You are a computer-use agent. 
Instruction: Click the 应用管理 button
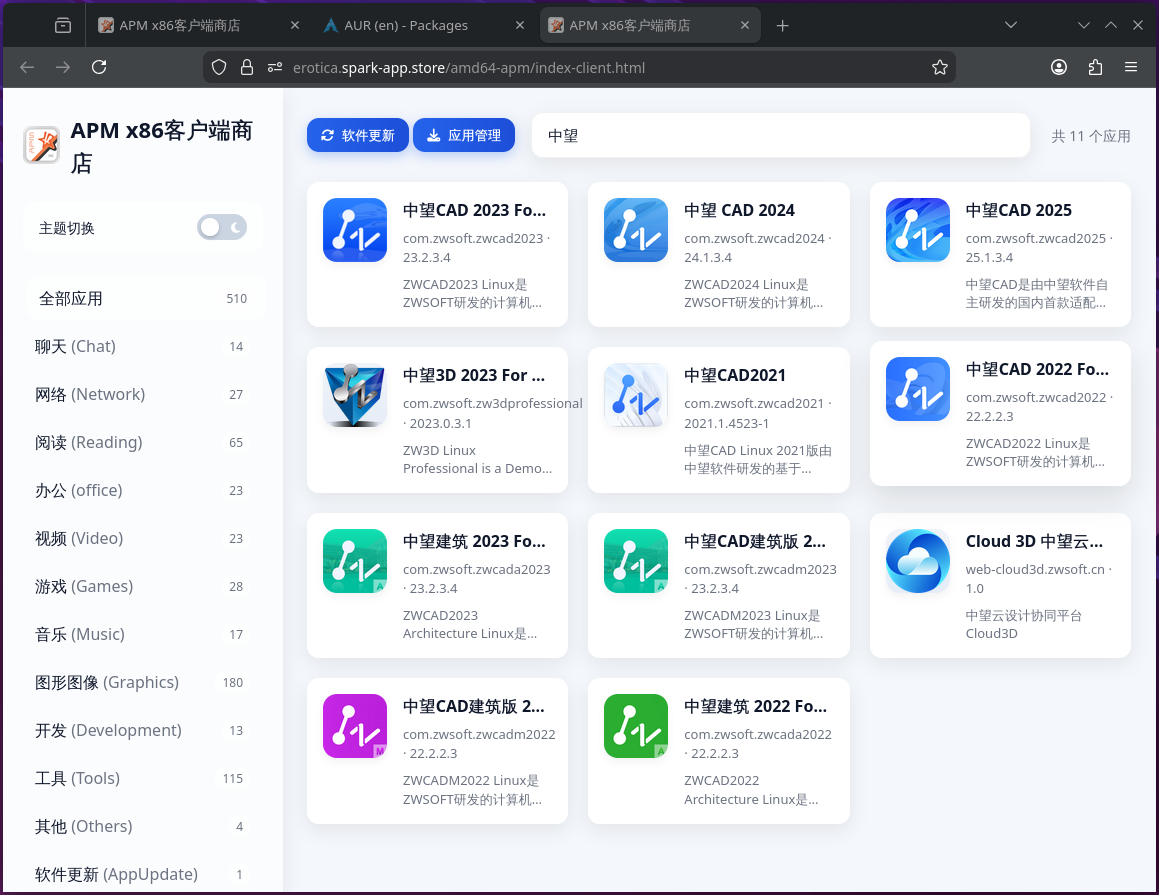click(x=464, y=135)
